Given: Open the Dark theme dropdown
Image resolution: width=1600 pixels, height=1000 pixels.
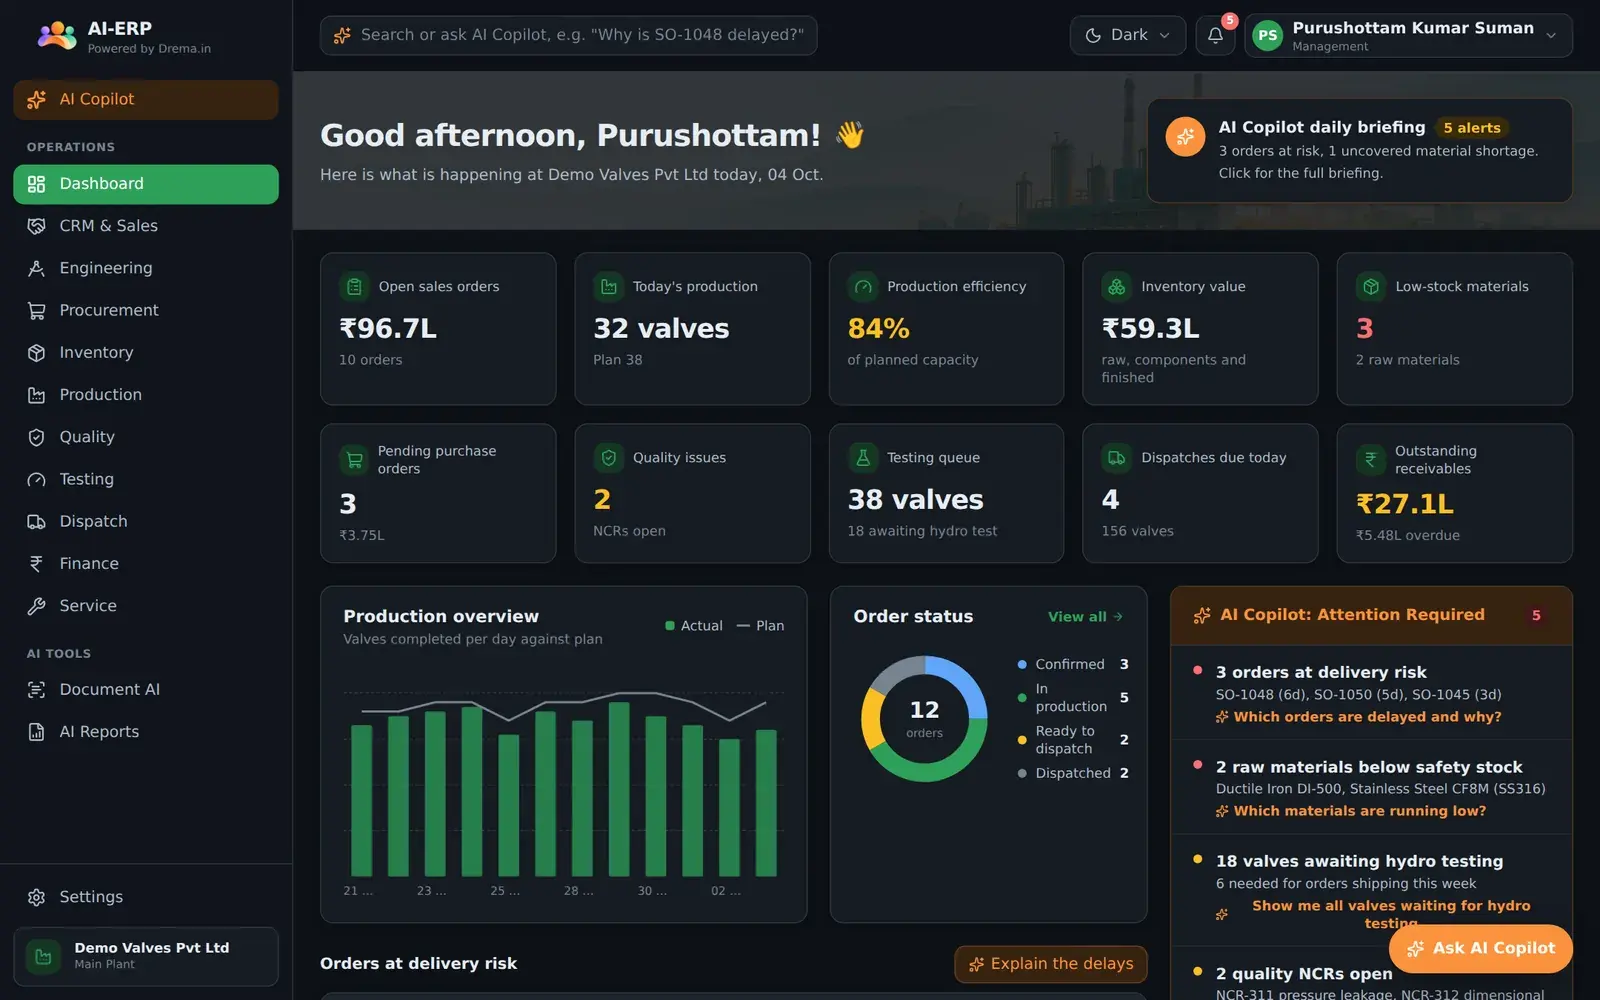Looking at the screenshot, I should [x=1128, y=35].
